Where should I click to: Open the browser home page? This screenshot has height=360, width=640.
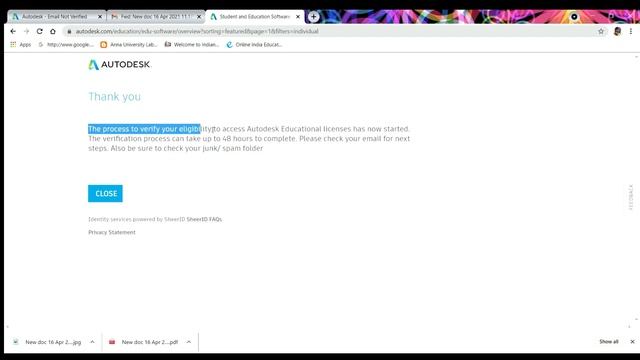pos(53,31)
